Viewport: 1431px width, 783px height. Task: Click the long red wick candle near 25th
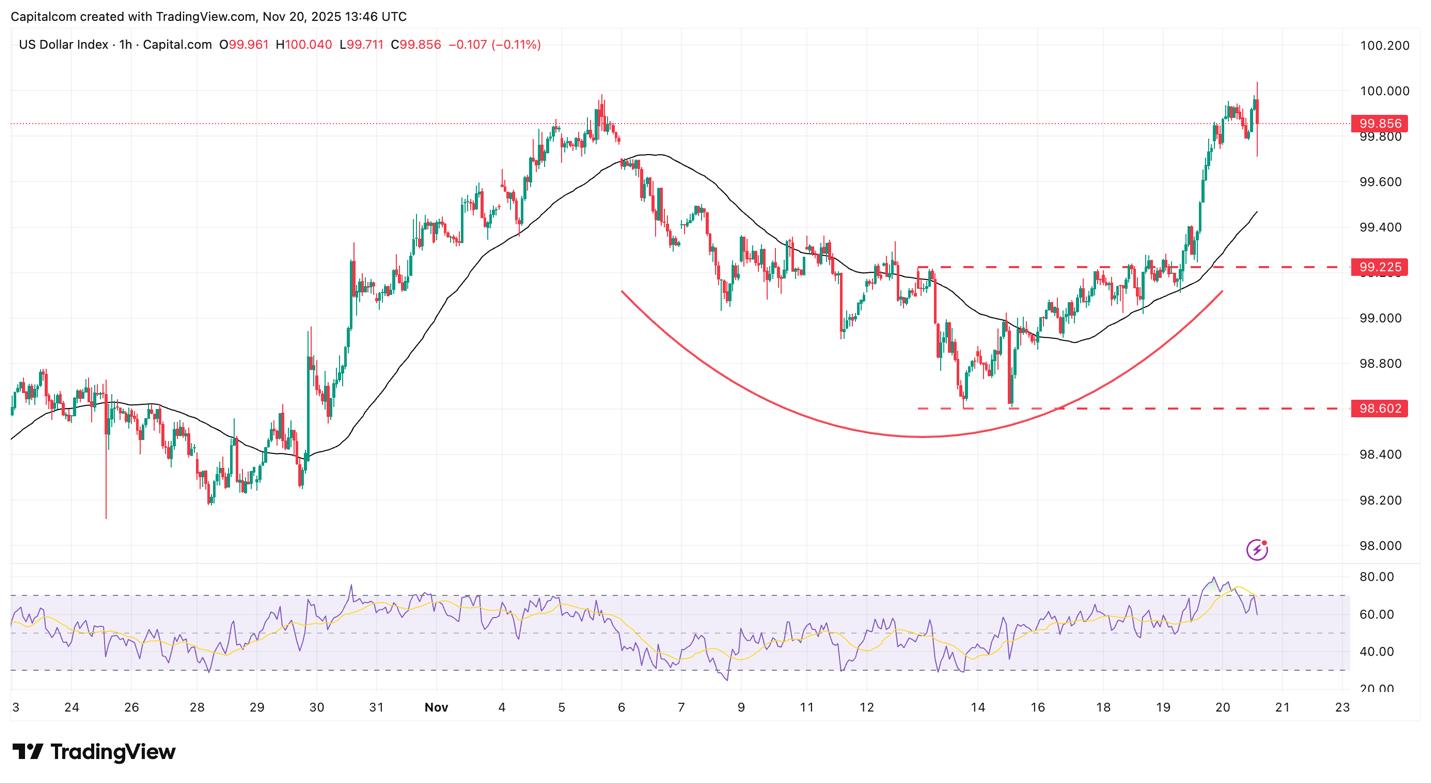[x=106, y=480]
